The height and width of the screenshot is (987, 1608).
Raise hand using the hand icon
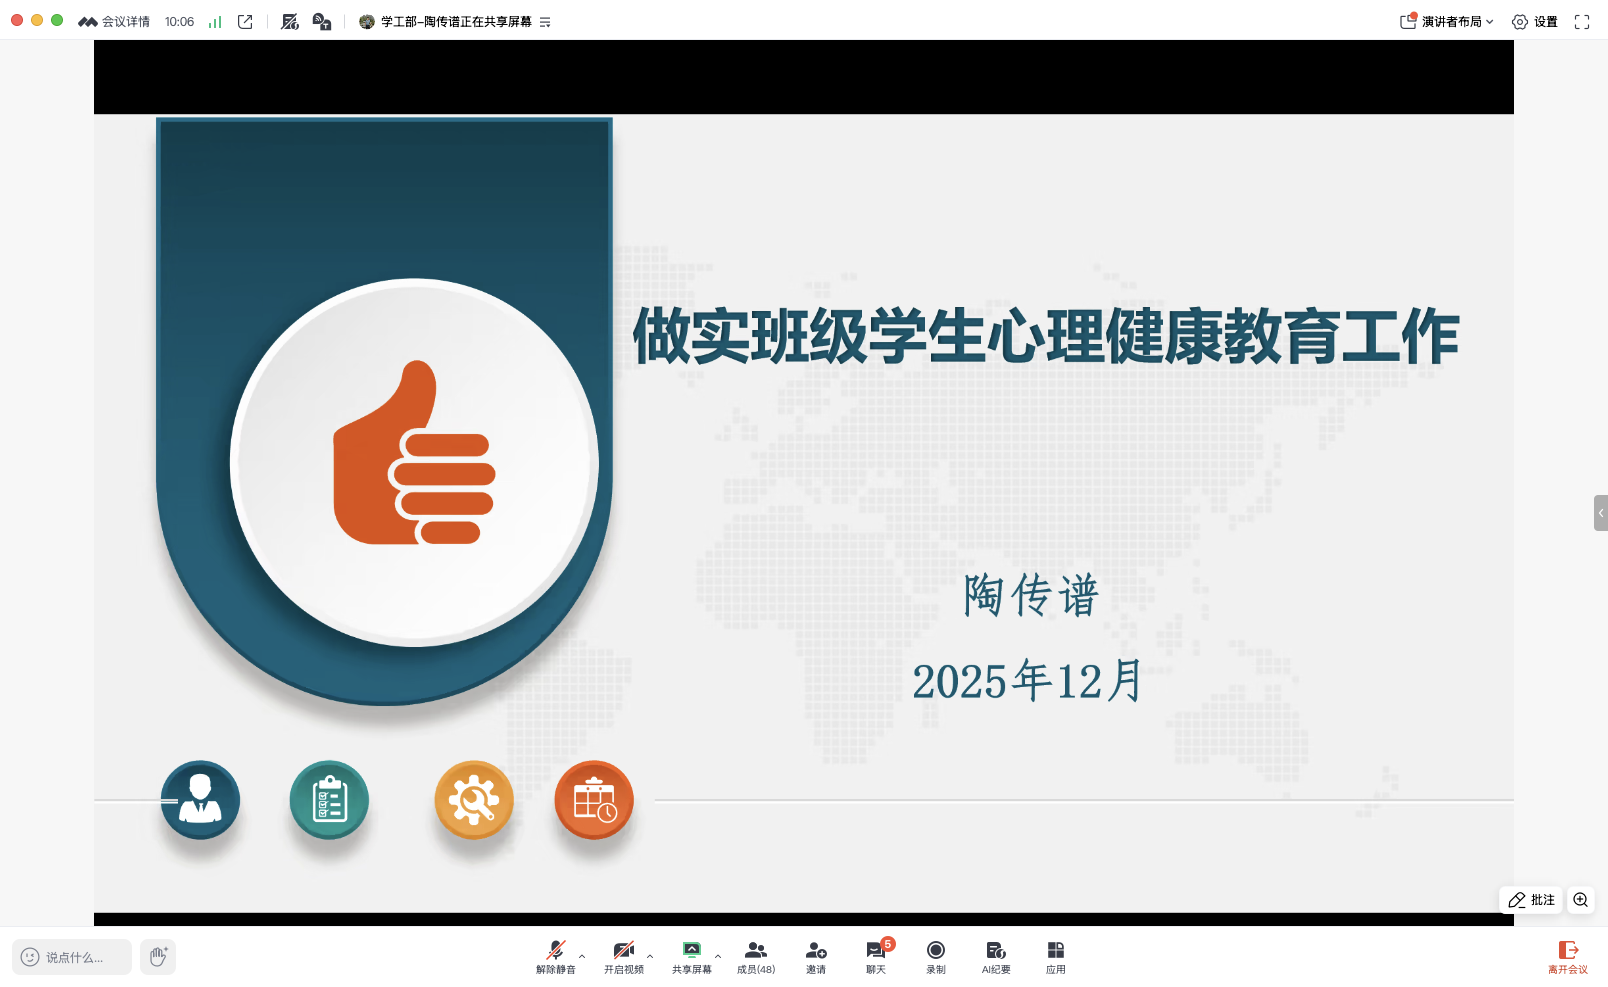coord(157,956)
